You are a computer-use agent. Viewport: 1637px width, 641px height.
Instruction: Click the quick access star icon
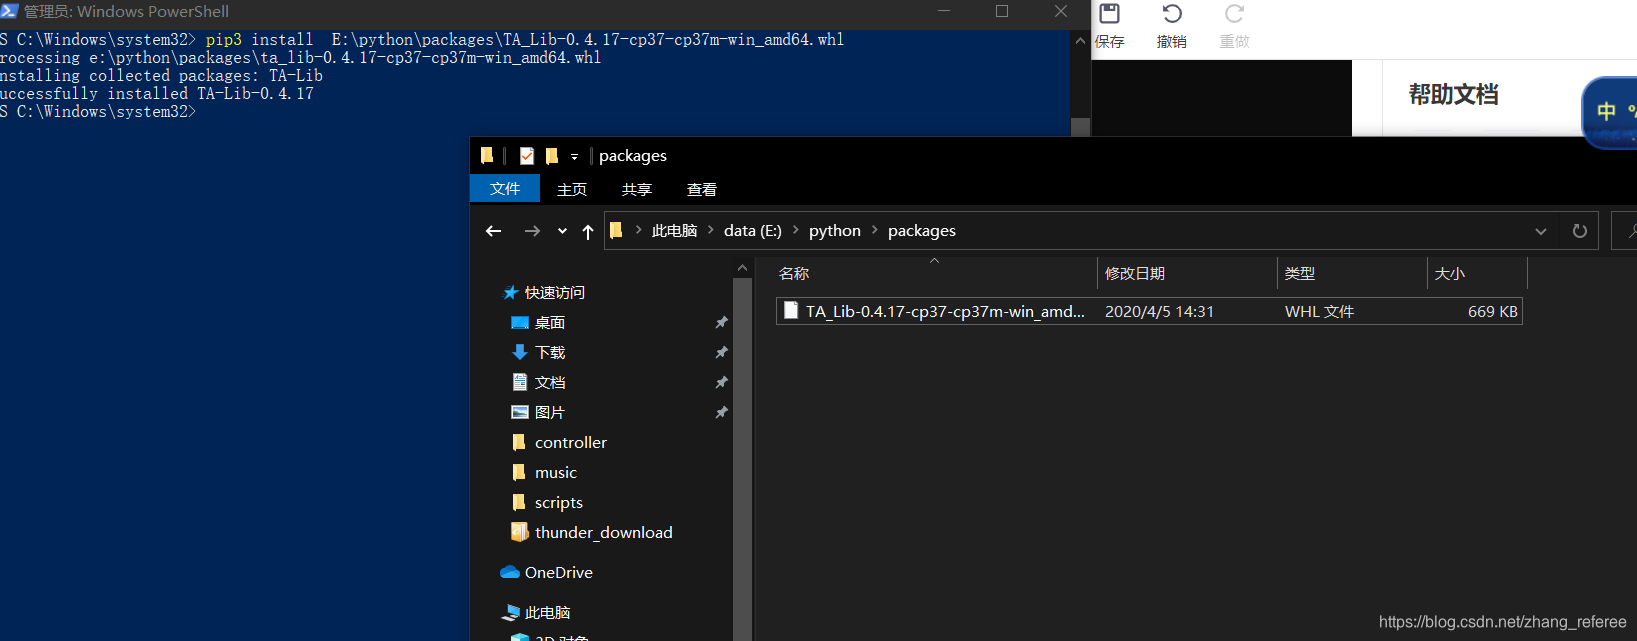510,293
